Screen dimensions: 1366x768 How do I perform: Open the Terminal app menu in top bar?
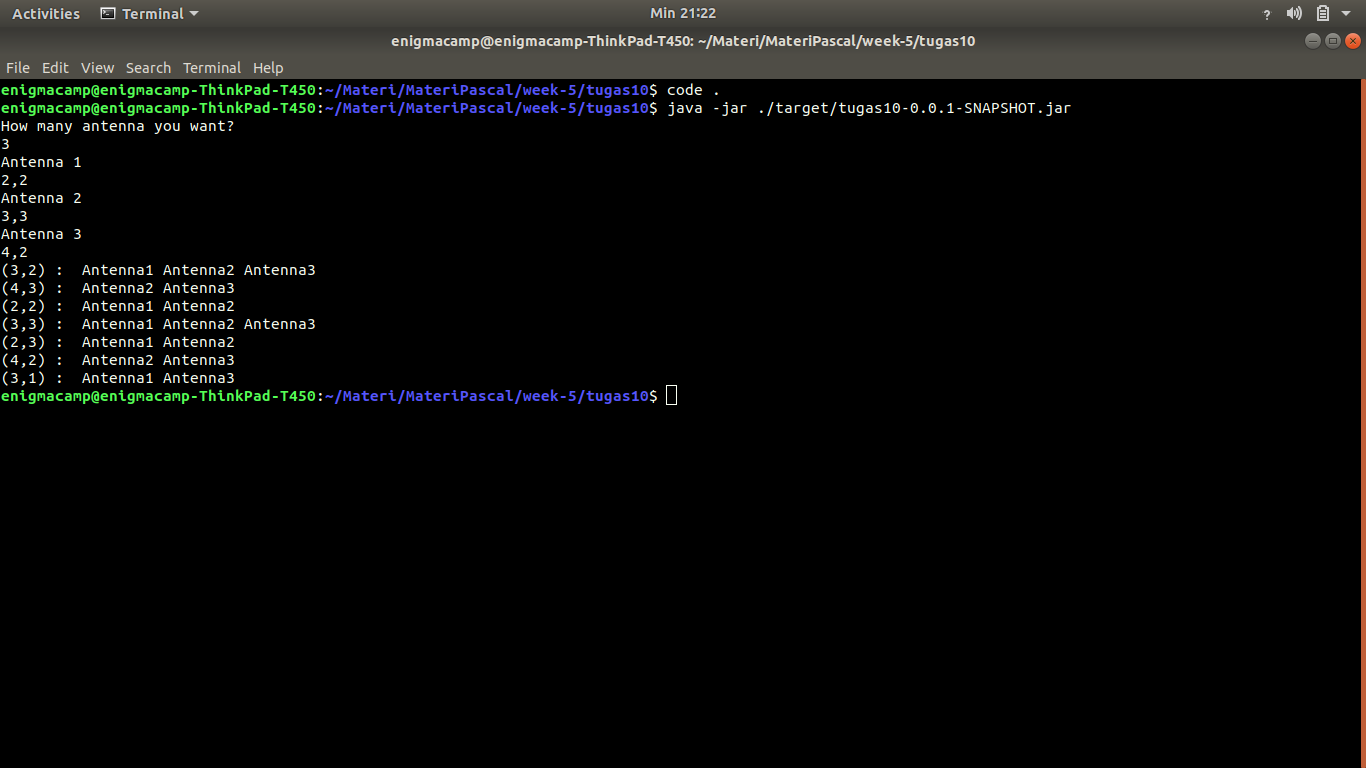[x=150, y=14]
